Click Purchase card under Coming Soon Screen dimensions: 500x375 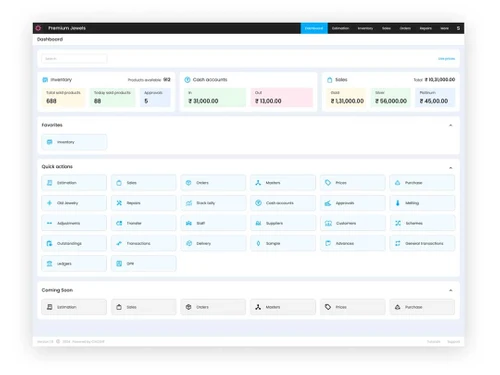(422, 307)
